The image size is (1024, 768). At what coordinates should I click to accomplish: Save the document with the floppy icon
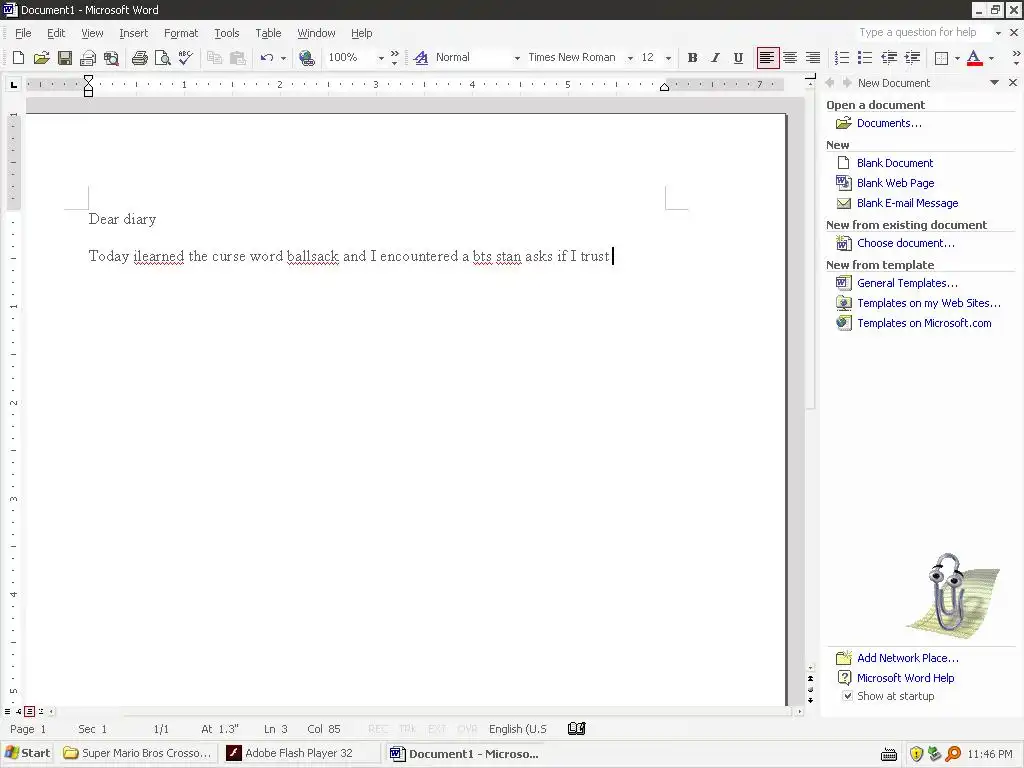pos(65,58)
